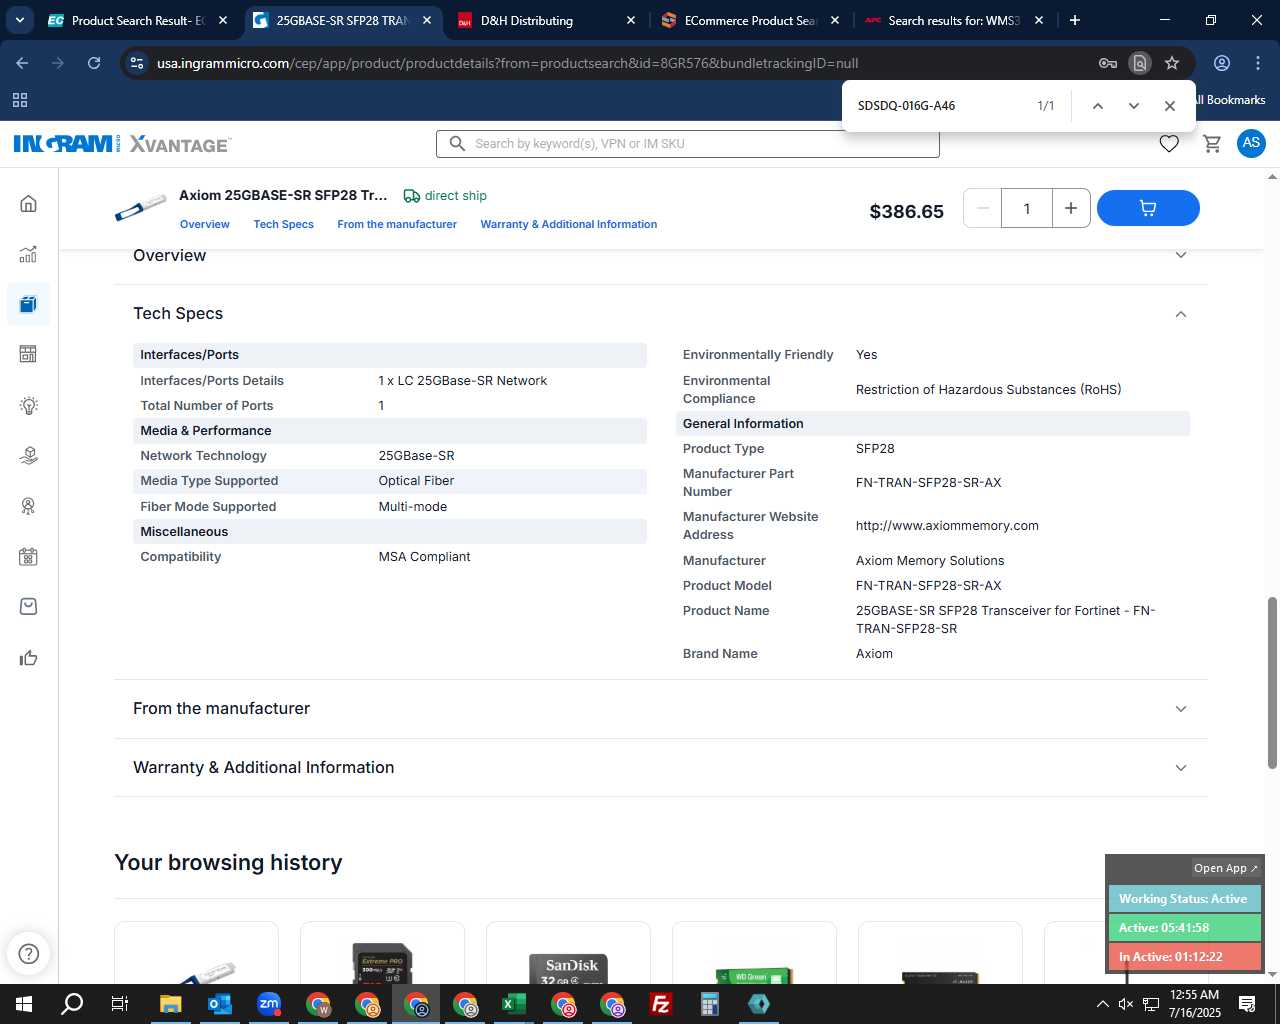Click the Ingram Micro Xvantage logo
1280x1024 pixels.
[x=122, y=144]
